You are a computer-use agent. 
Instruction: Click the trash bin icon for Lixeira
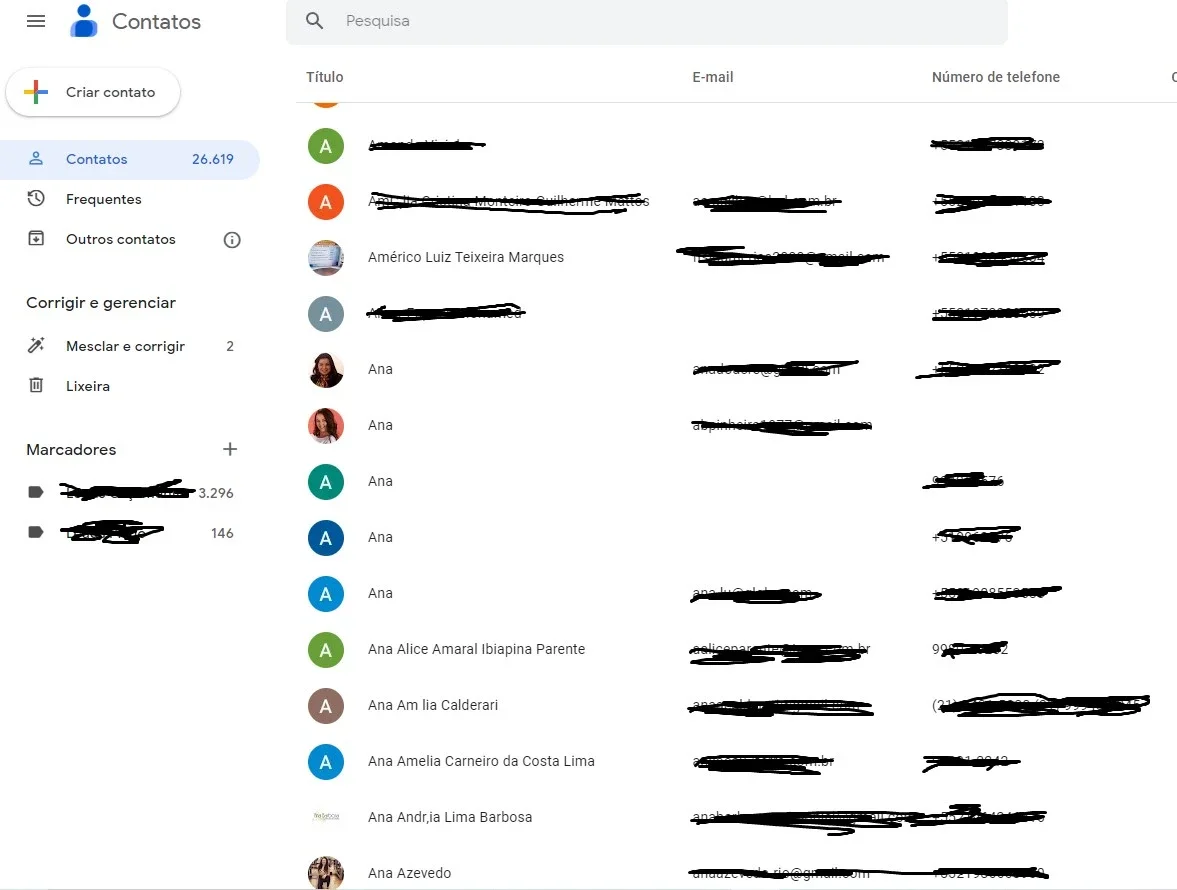coord(35,385)
